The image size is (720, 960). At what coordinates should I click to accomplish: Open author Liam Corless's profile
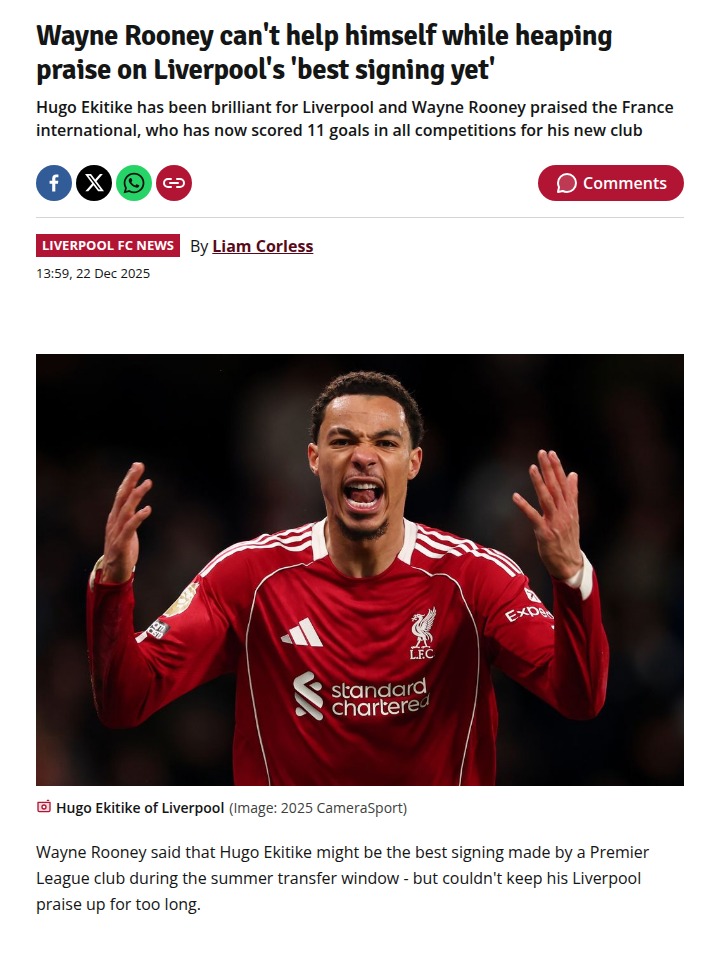[263, 246]
